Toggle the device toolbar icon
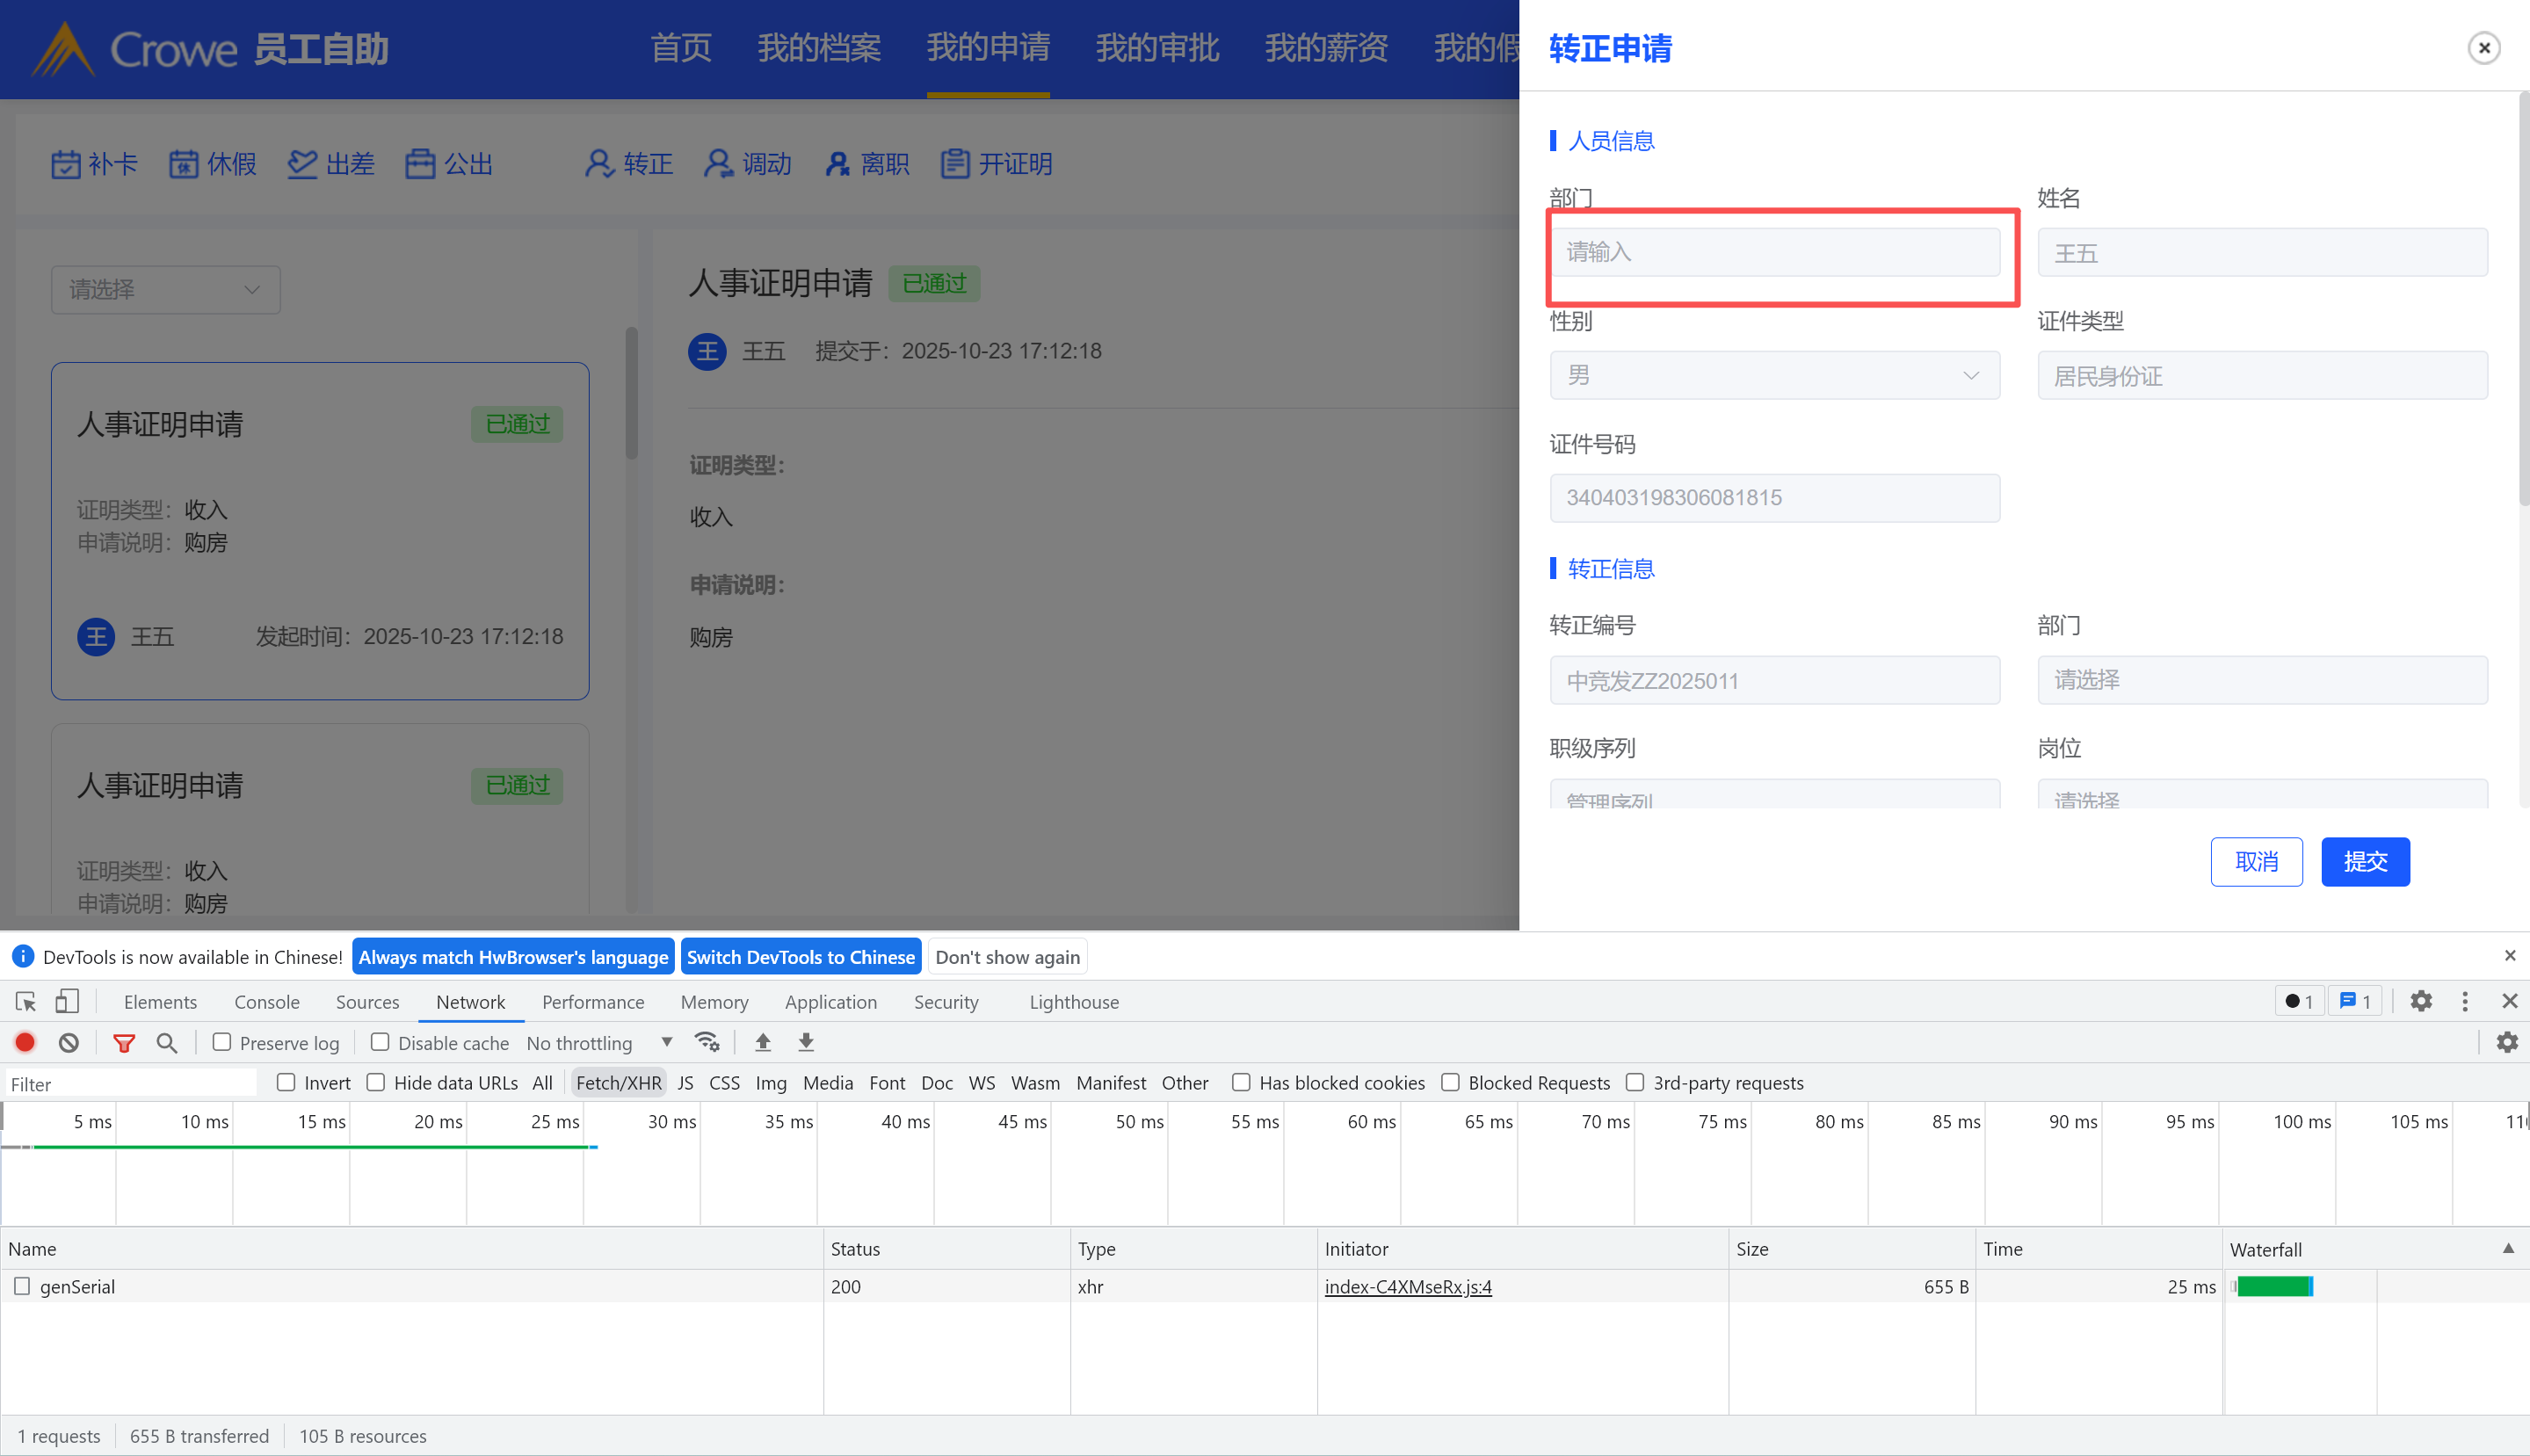The height and width of the screenshot is (1456, 2530). click(67, 1001)
